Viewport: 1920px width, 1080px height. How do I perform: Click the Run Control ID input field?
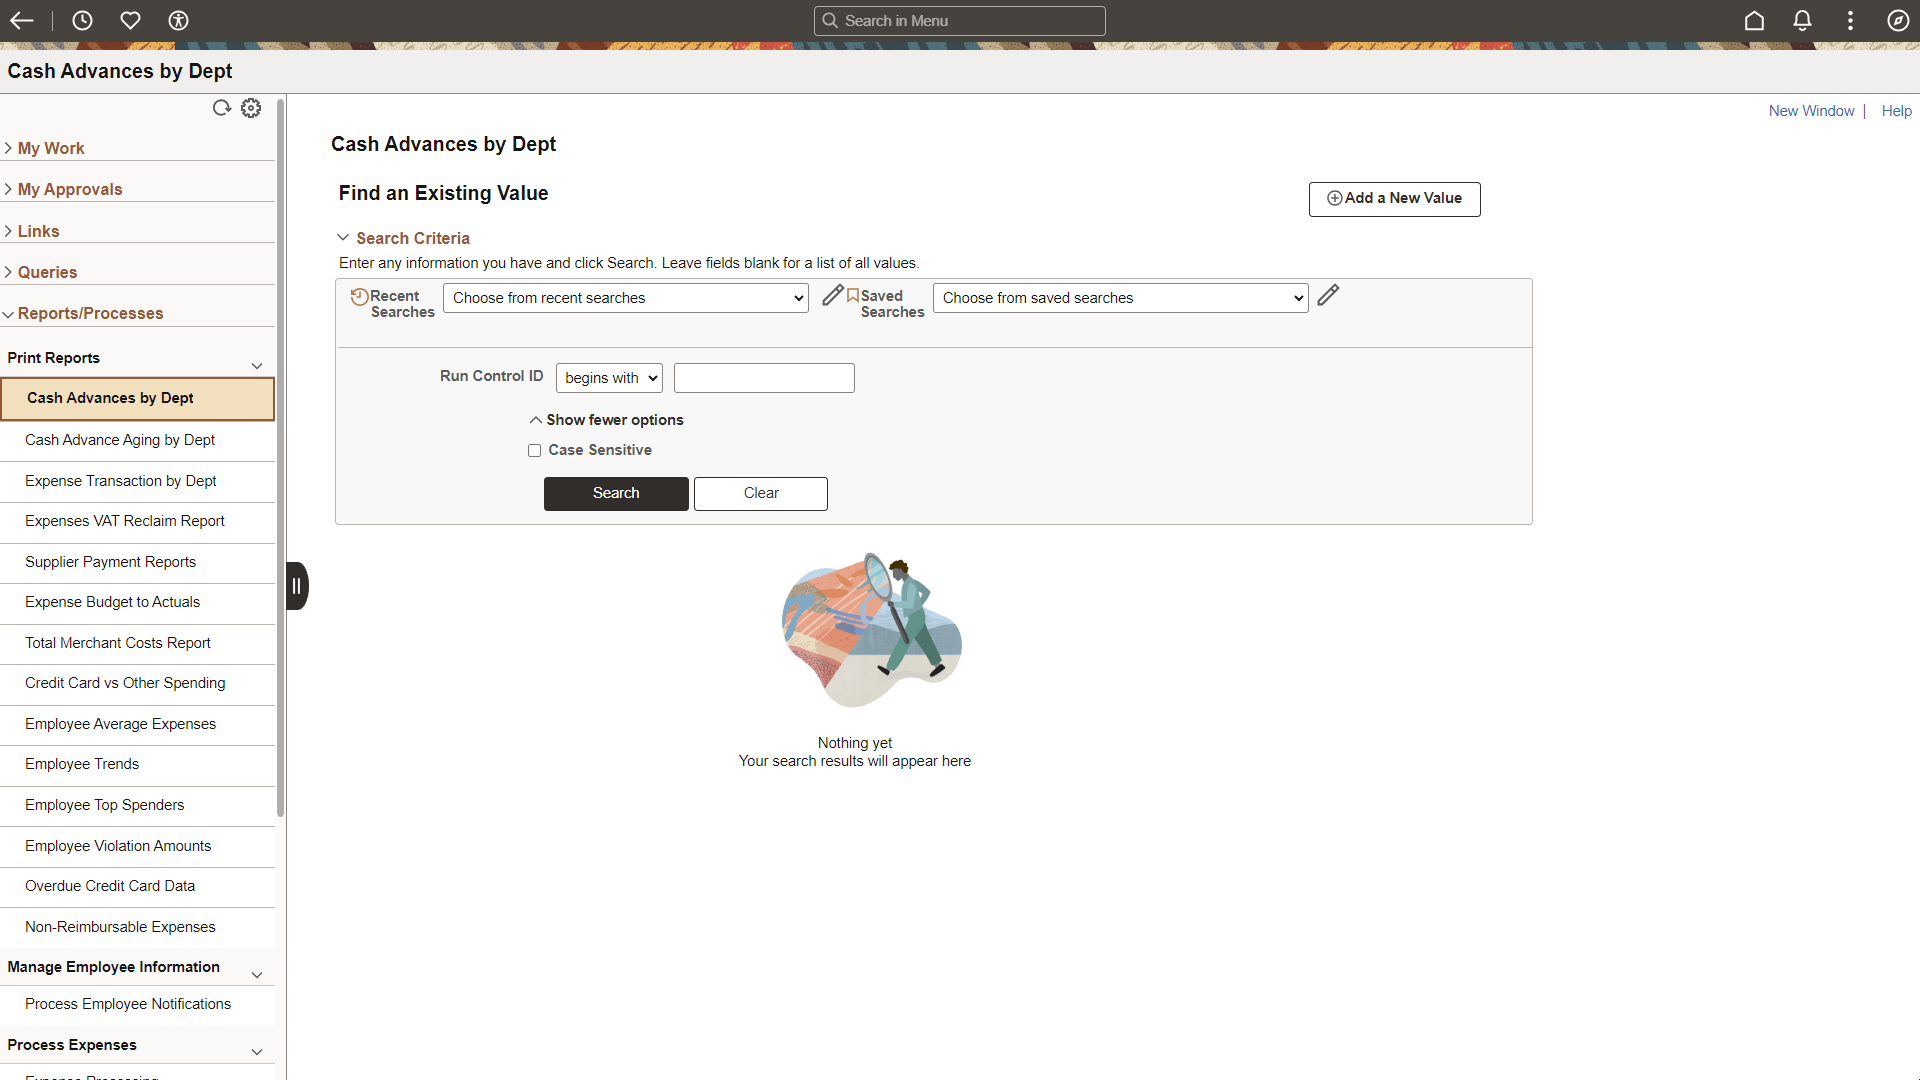tap(764, 378)
